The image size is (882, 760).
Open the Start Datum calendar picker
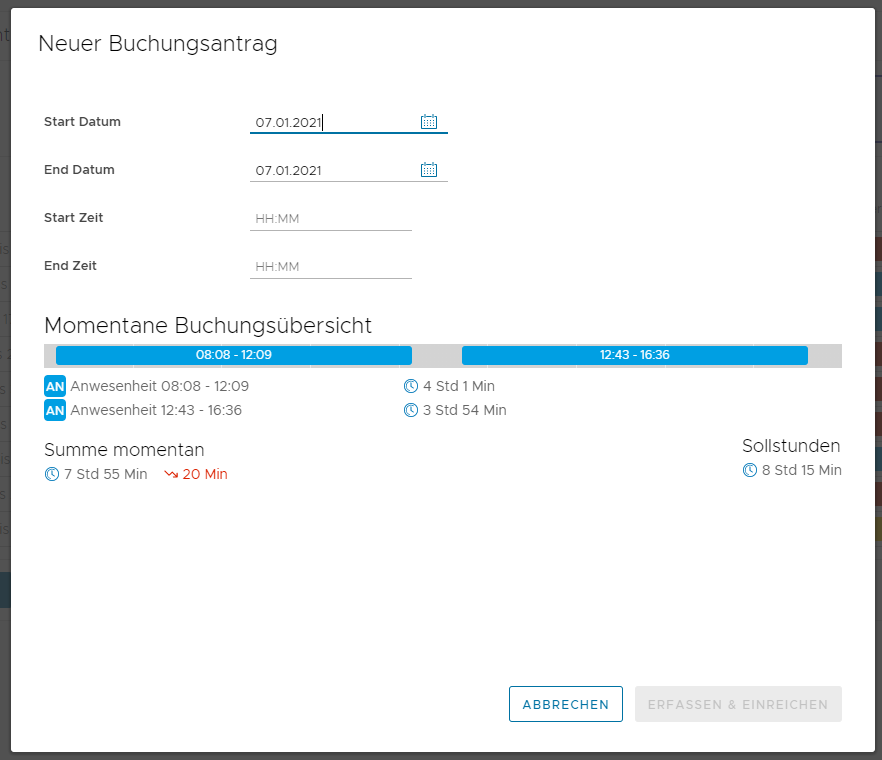pos(429,122)
